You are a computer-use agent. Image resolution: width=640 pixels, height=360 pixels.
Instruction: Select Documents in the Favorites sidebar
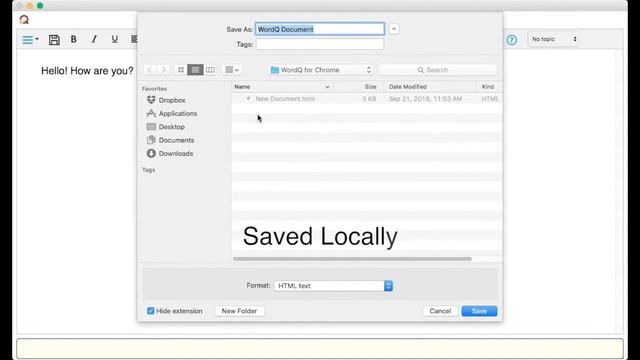(171, 140)
